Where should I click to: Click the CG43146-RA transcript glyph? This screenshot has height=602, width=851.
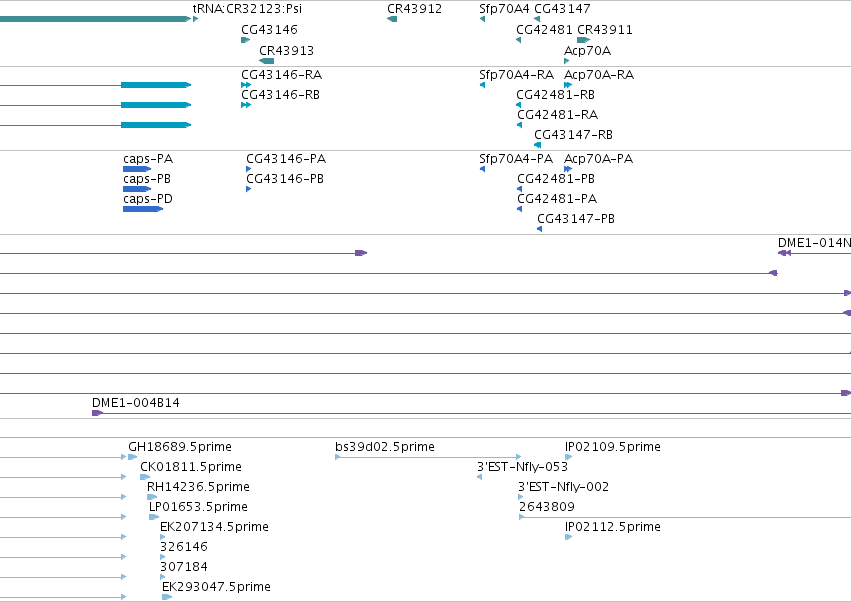pos(246,85)
